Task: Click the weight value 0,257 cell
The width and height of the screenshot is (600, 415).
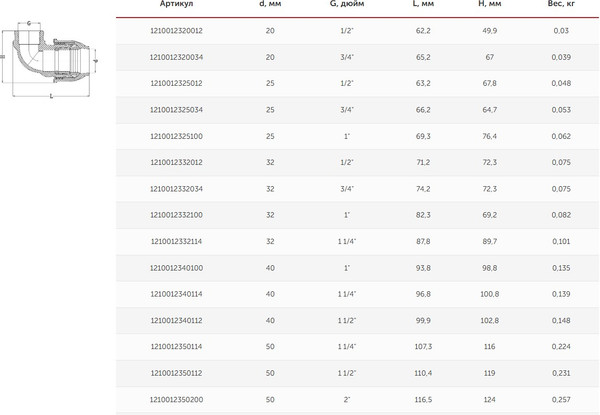Action: tap(560, 397)
